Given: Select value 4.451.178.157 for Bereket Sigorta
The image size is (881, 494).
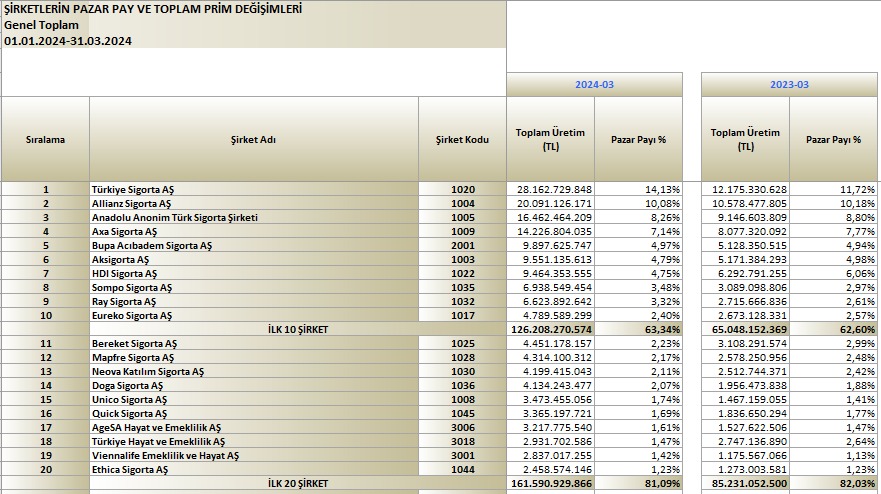Looking at the screenshot, I should pos(551,343).
